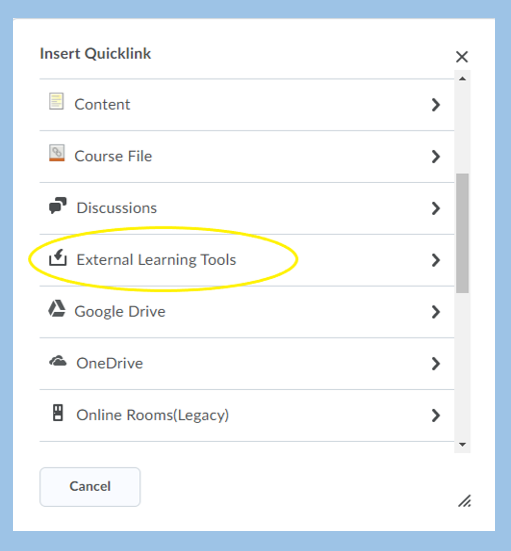Cancel the Insert Quicklink dialog
This screenshot has height=551, width=511.
[90, 487]
